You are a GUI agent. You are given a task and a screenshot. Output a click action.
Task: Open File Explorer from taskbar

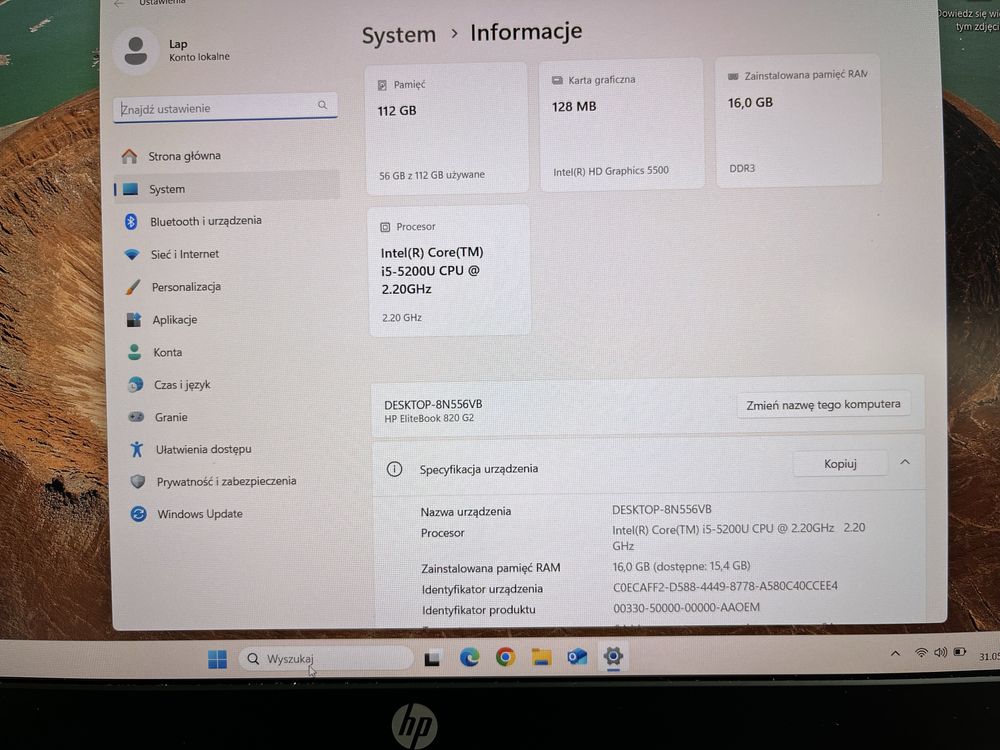point(541,657)
